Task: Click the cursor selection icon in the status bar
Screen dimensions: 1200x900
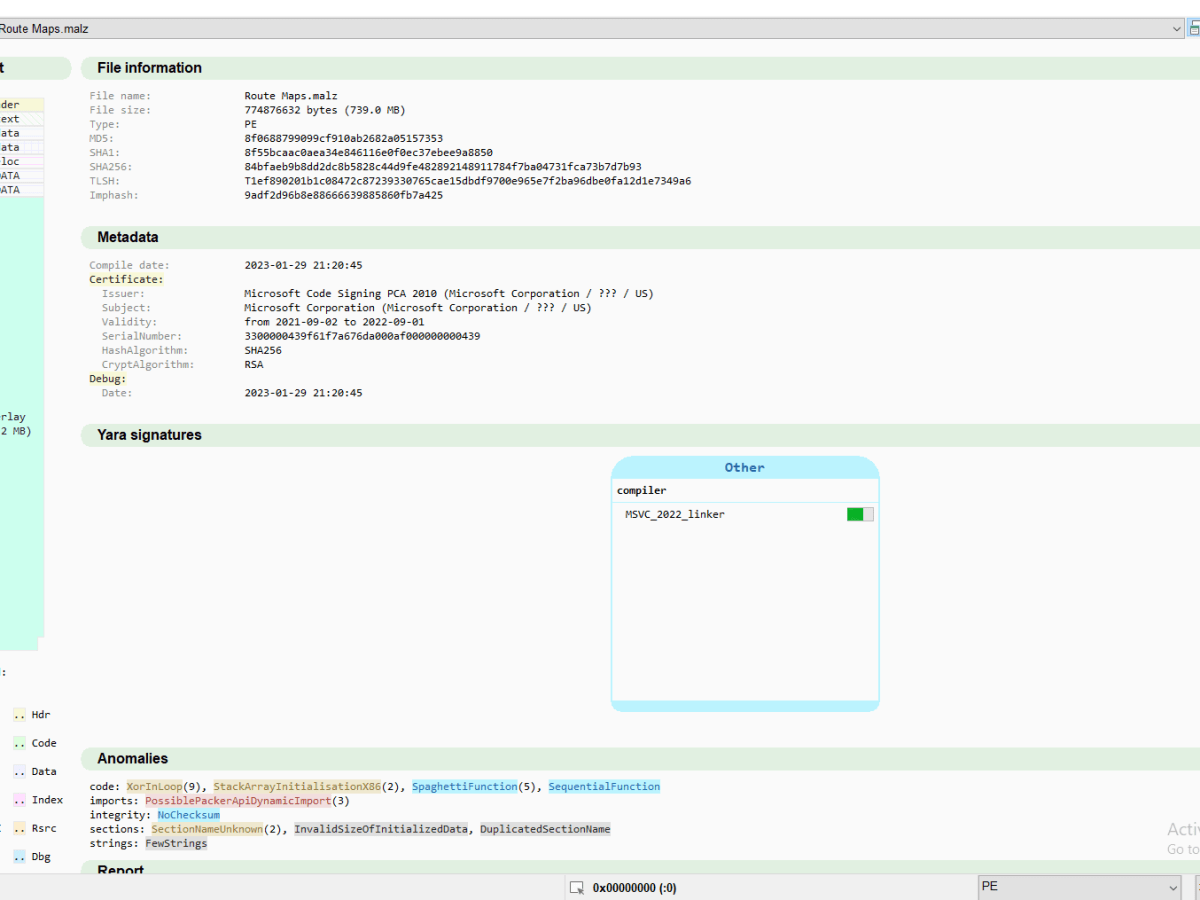Action: [x=578, y=887]
